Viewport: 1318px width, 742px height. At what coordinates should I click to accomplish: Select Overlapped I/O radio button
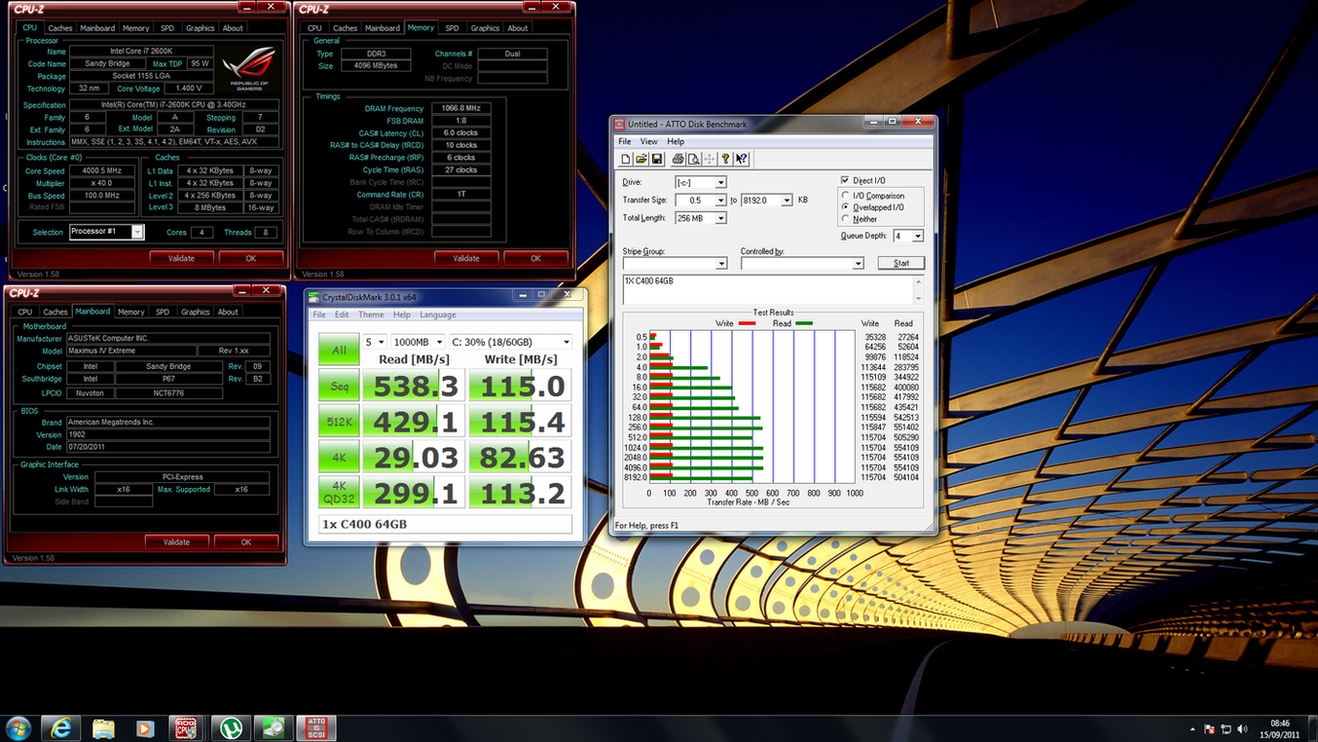846,207
